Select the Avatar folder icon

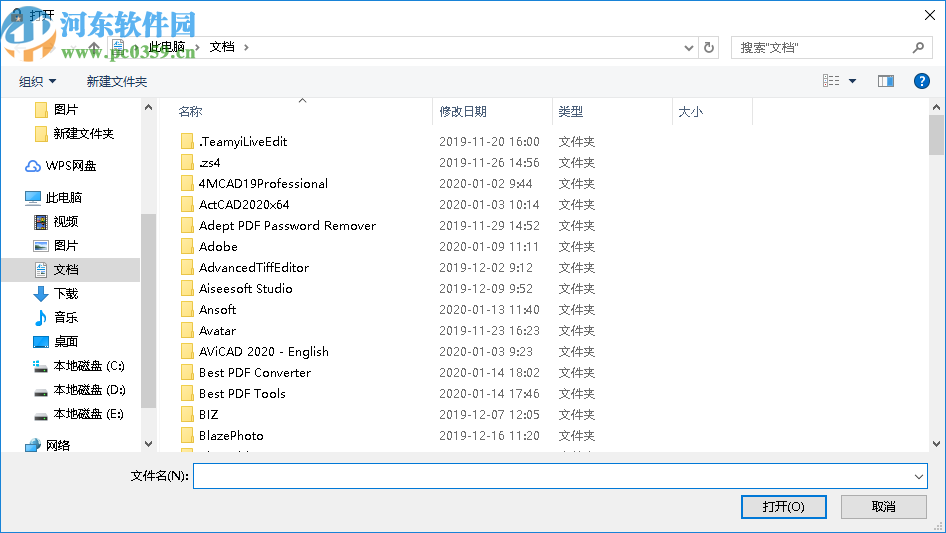click(x=187, y=331)
